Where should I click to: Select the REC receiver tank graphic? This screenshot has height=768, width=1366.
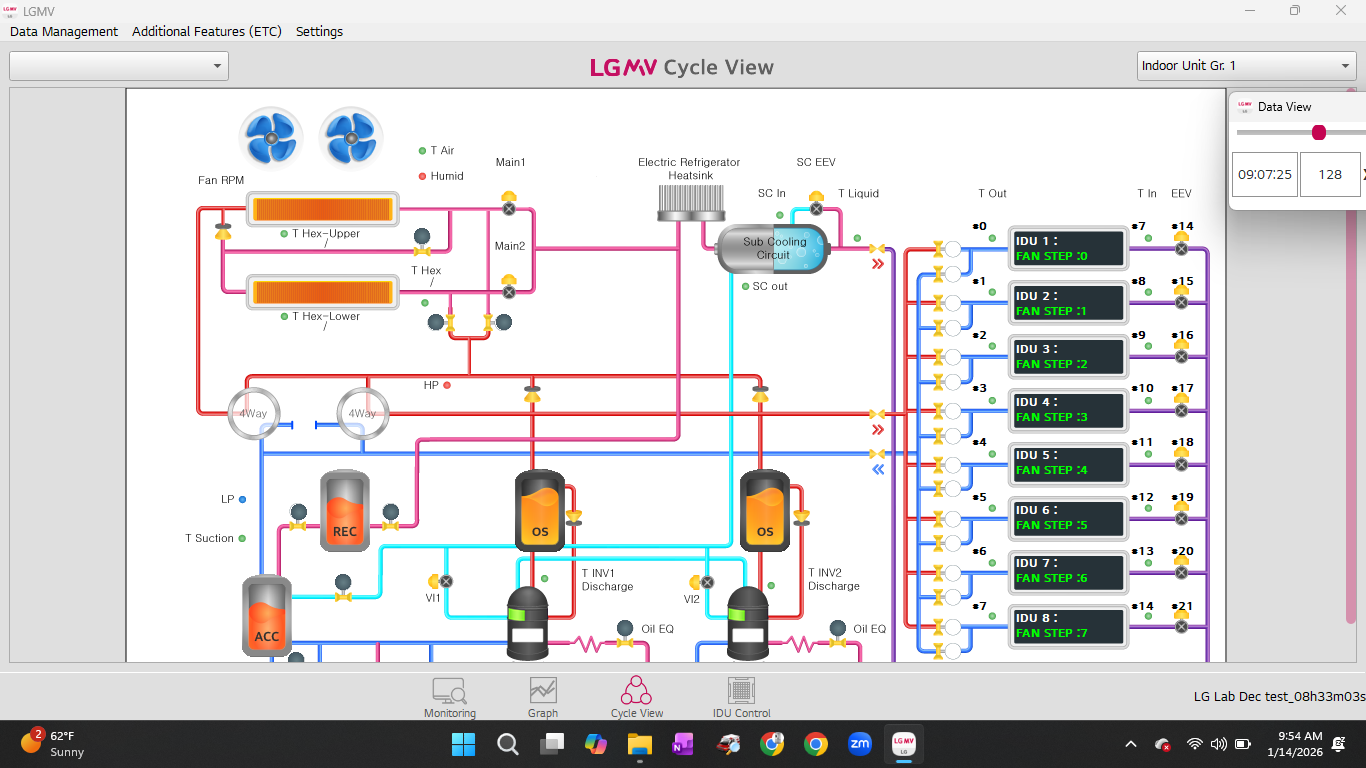click(x=344, y=512)
